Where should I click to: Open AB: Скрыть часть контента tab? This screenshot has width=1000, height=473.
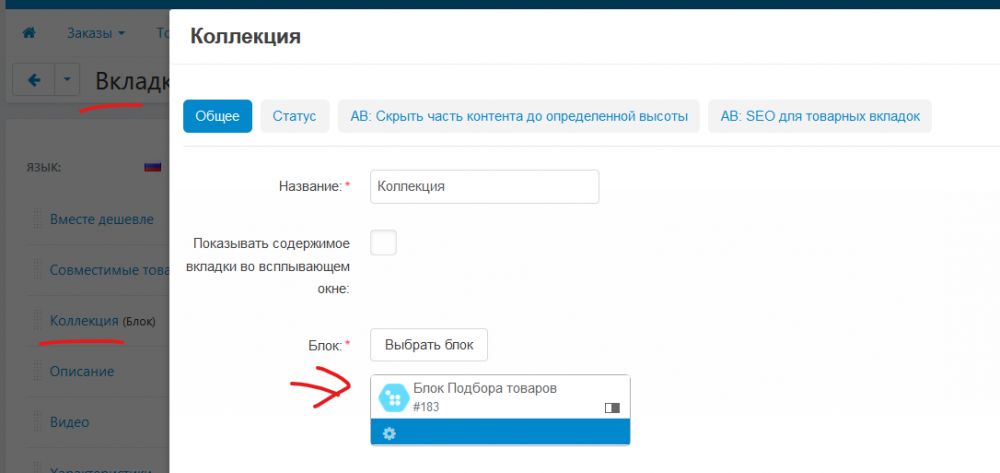(x=518, y=116)
